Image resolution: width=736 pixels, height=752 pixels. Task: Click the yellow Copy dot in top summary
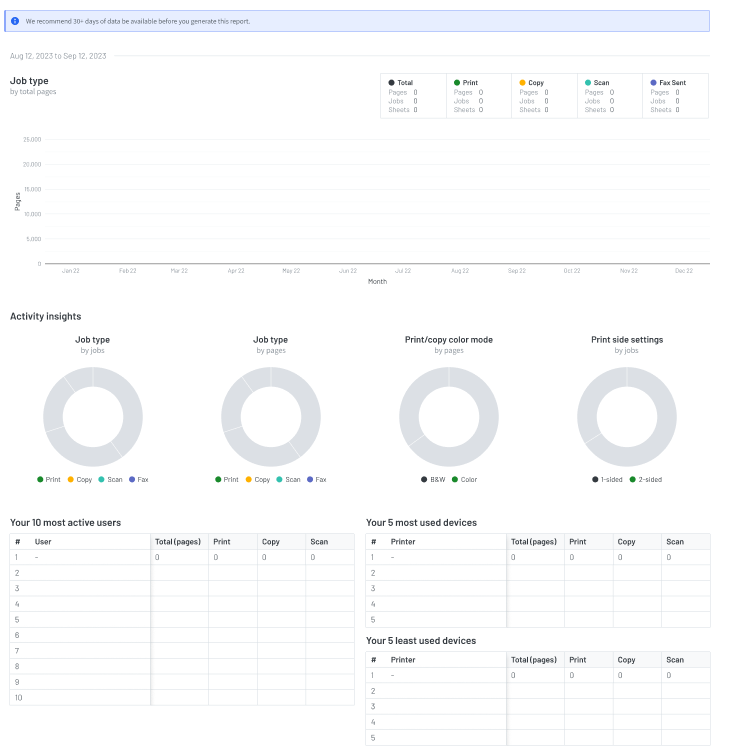tap(522, 83)
